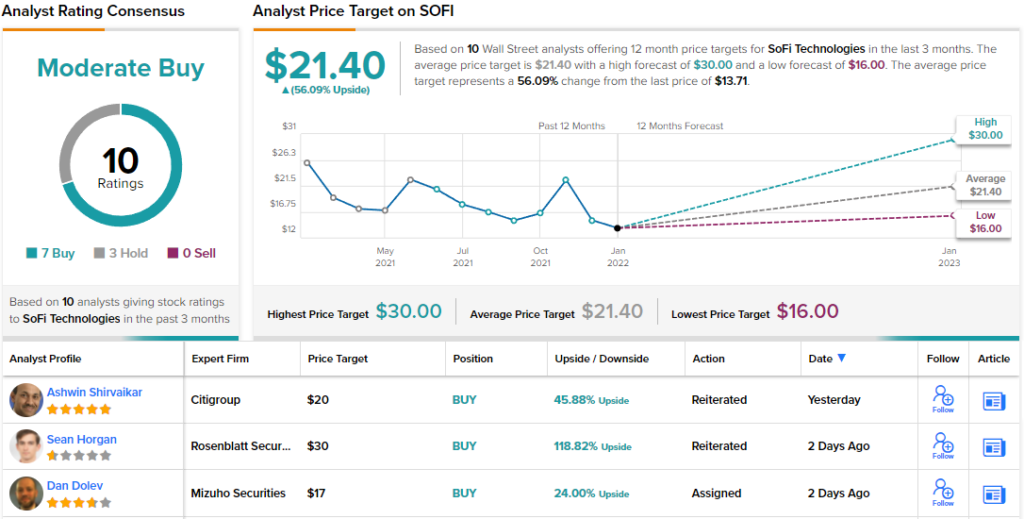Select the High $30.00 forecast label
This screenshot has height=519, width=1024.
985,128
